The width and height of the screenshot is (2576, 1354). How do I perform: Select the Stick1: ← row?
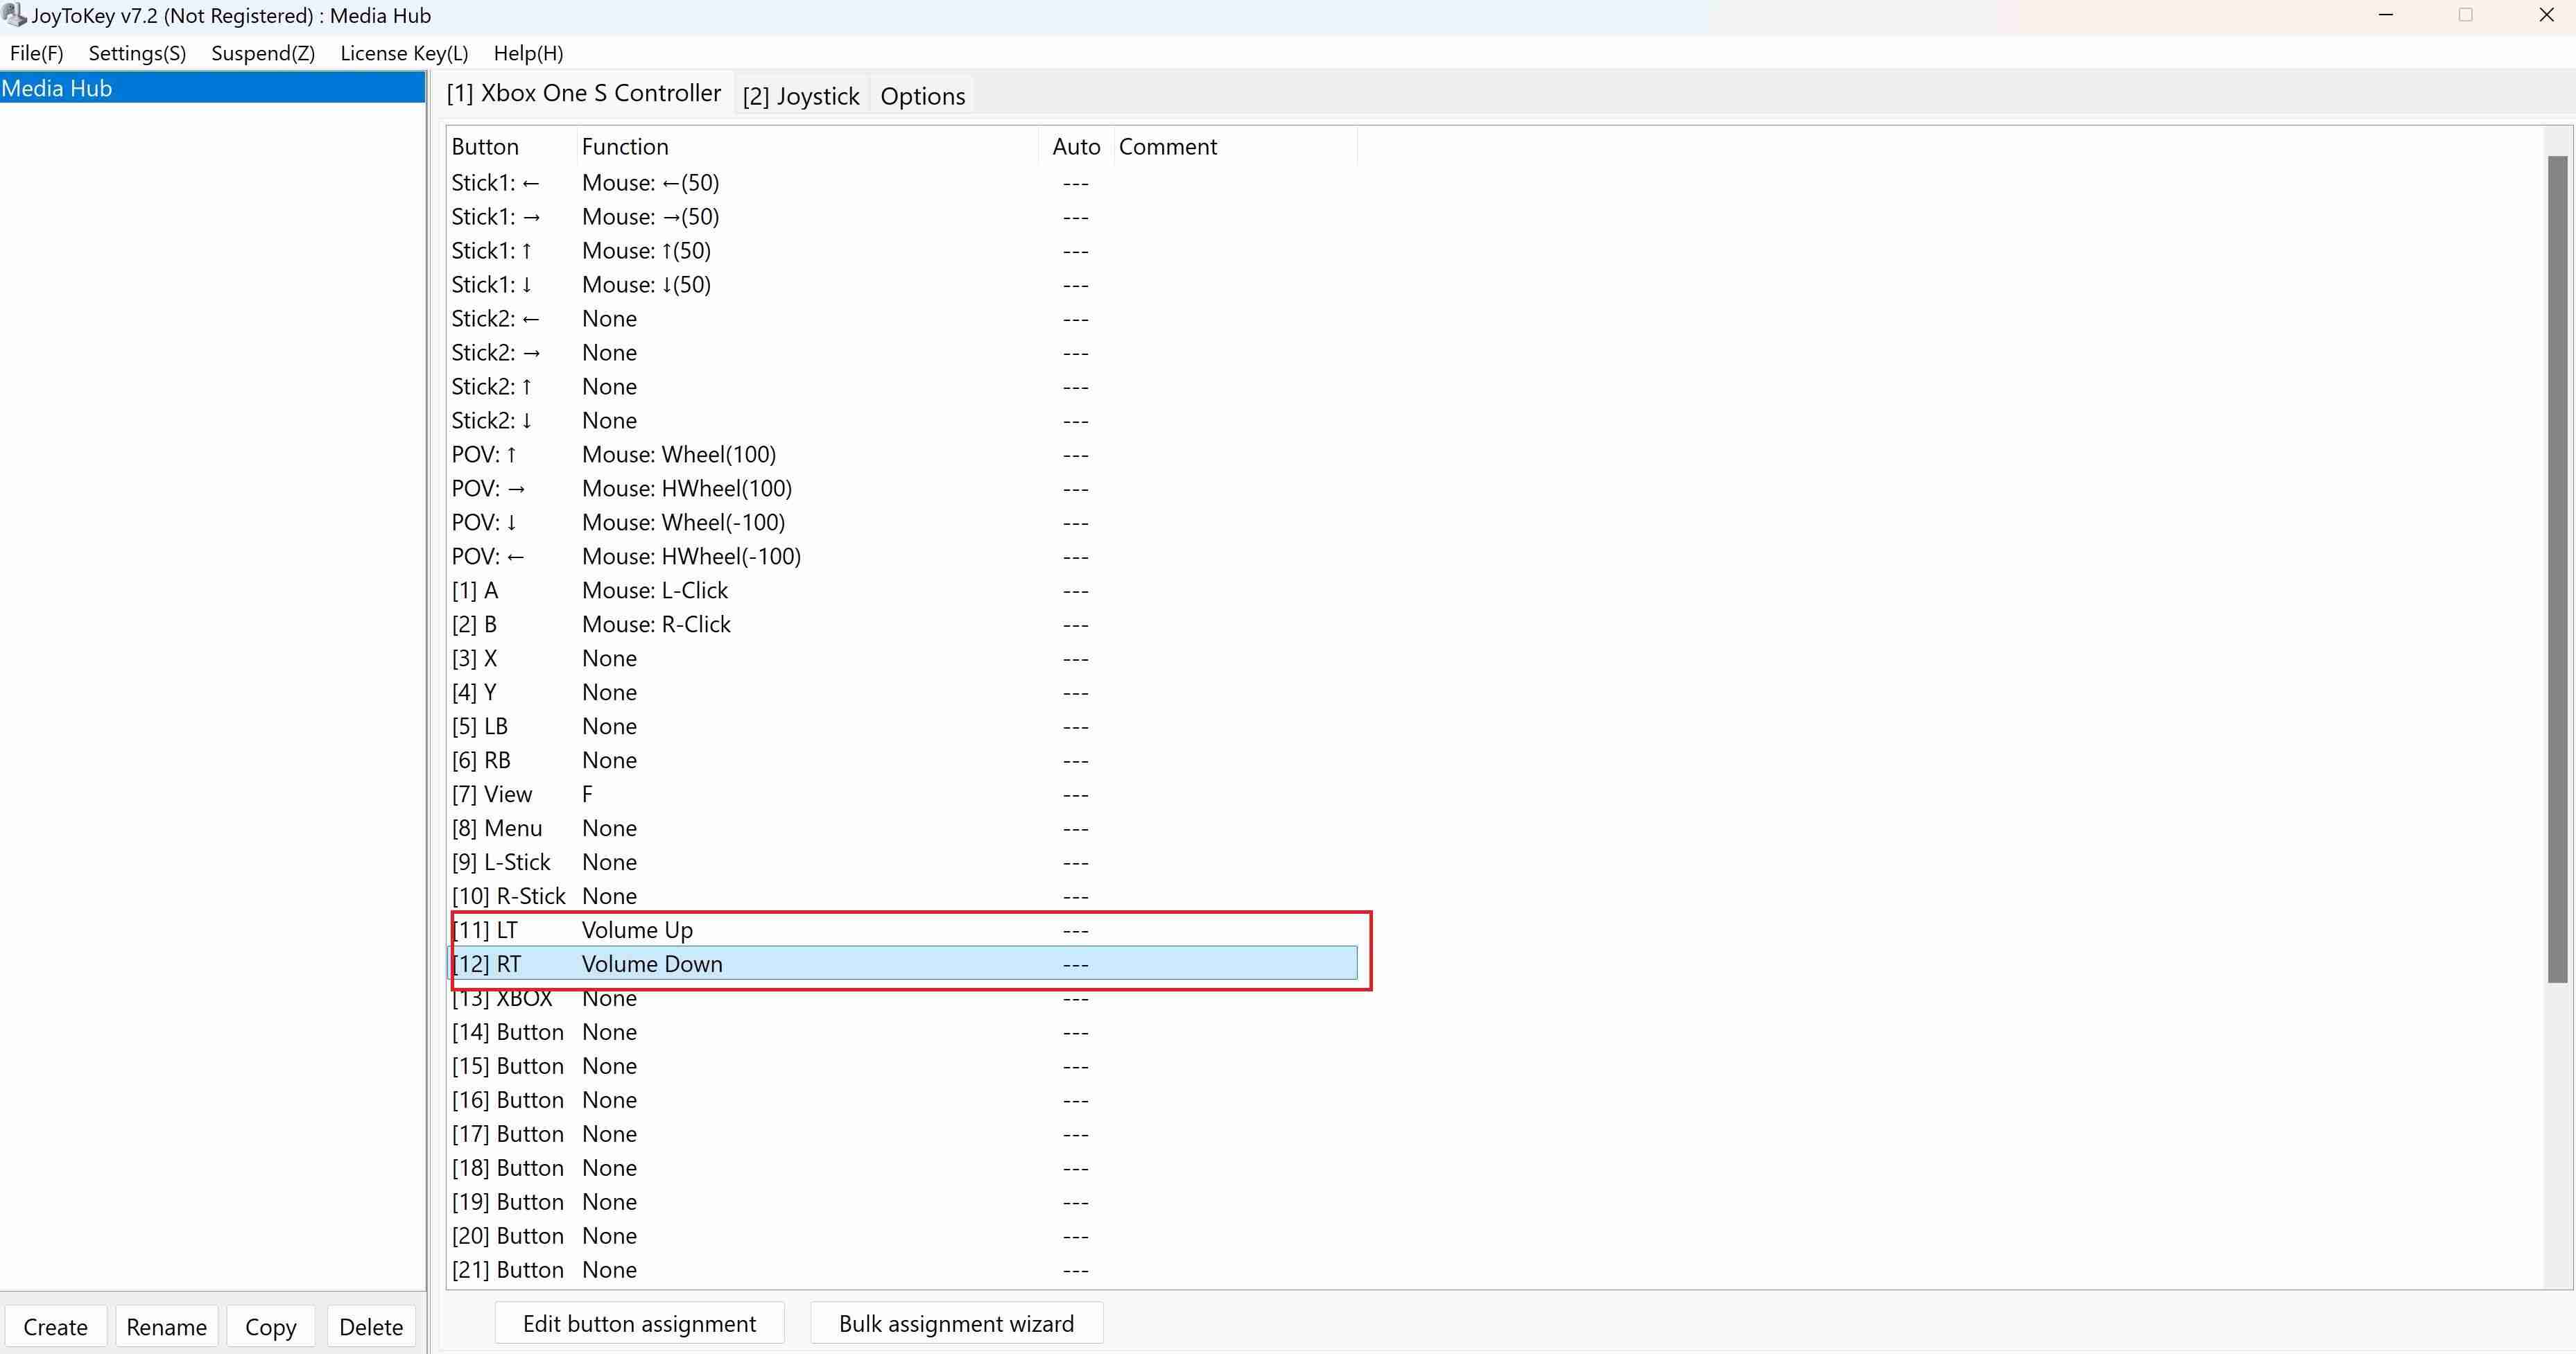[x=903, y=183]
